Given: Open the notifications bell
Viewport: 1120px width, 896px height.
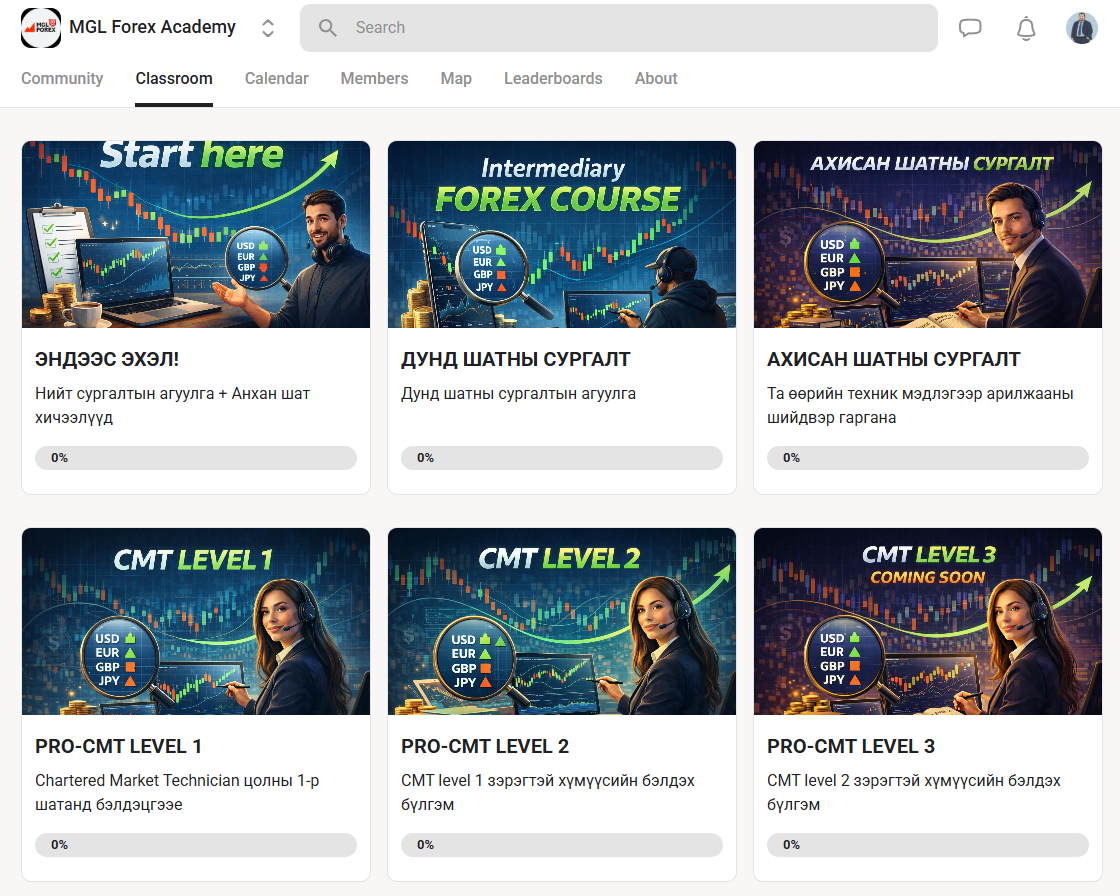Looking at the screenshot, I should click(1026, 28).
